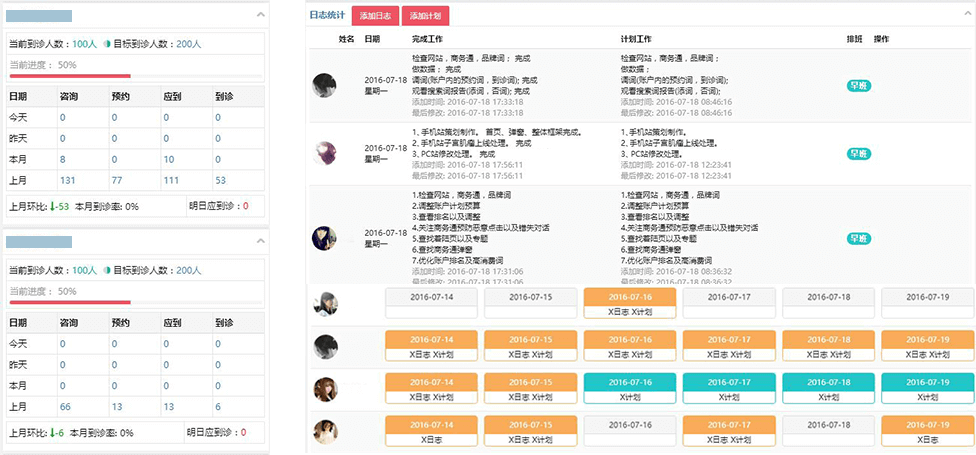Click last month 咨询 value 131
The width and height of the screenshot is (976, 455).
pyautogui.click(x=68, y=180)
